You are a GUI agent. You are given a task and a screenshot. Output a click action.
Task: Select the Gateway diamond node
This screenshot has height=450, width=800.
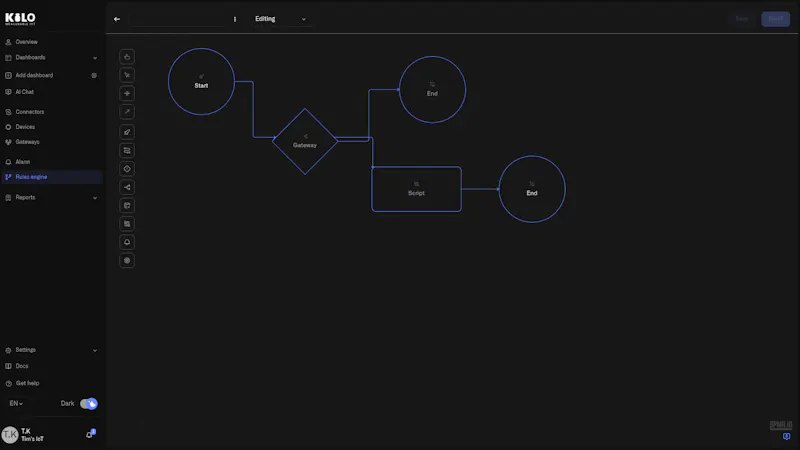(x=305, y=141)
